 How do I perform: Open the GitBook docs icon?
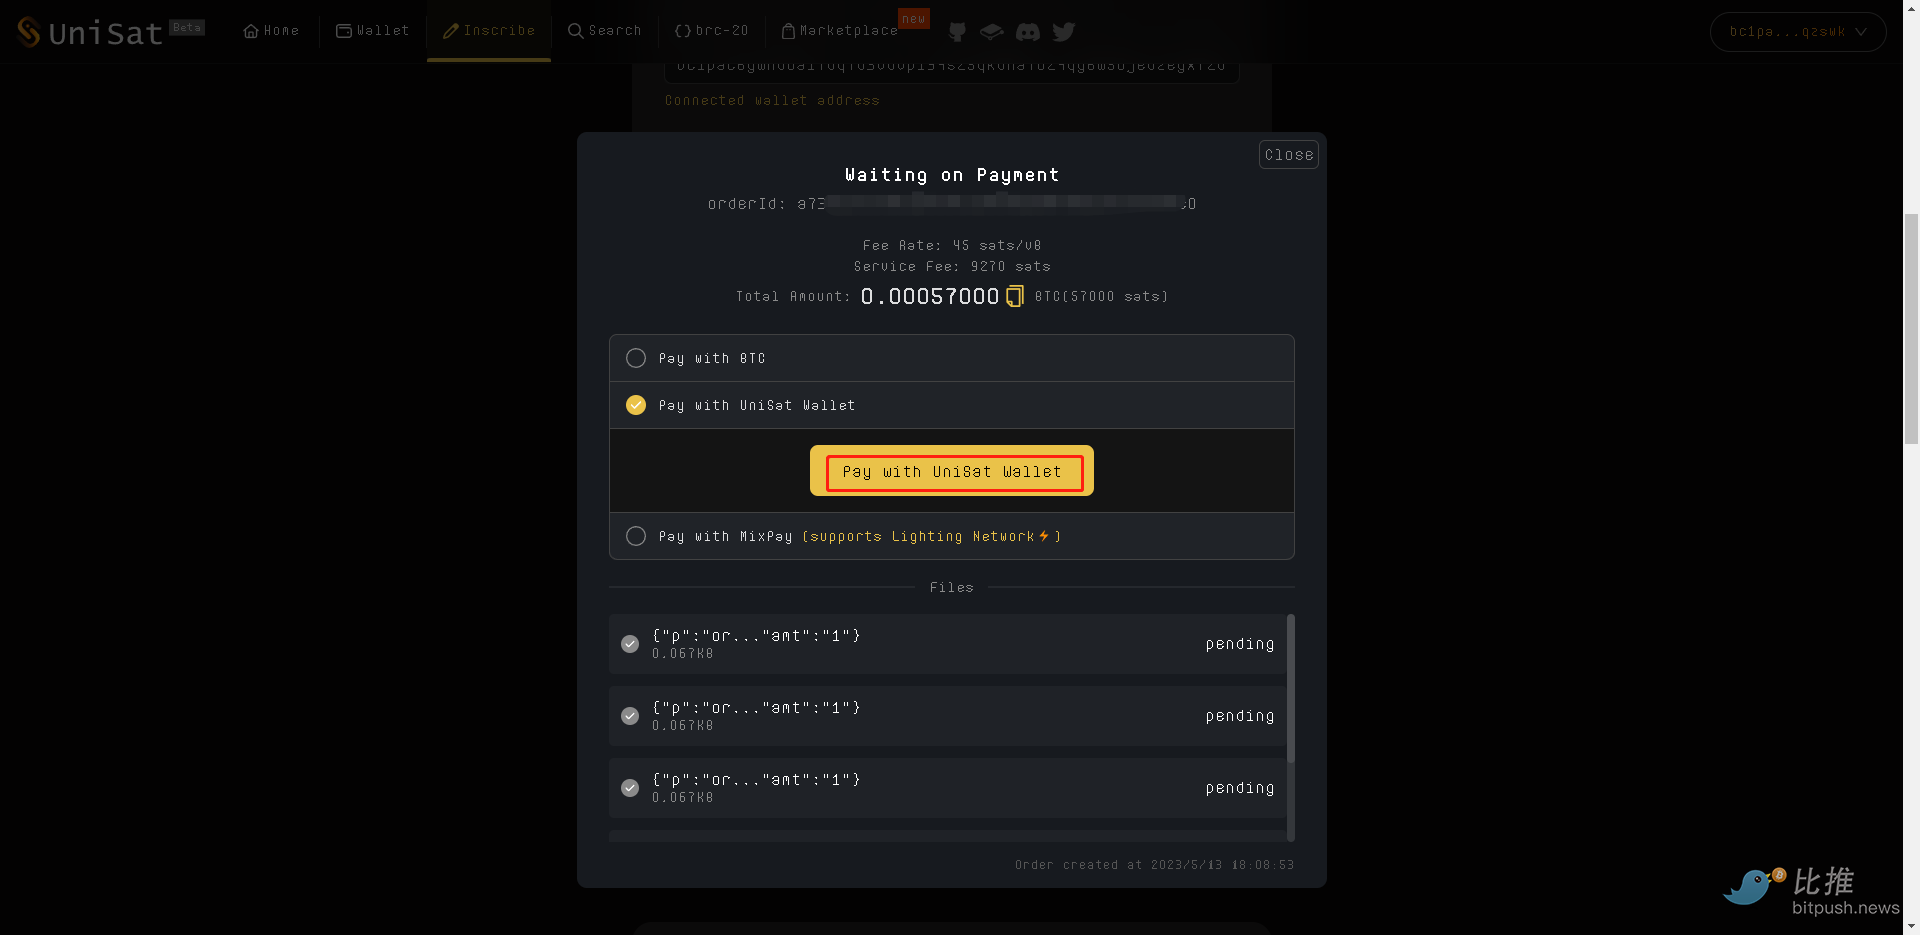(x=991, y=32)
